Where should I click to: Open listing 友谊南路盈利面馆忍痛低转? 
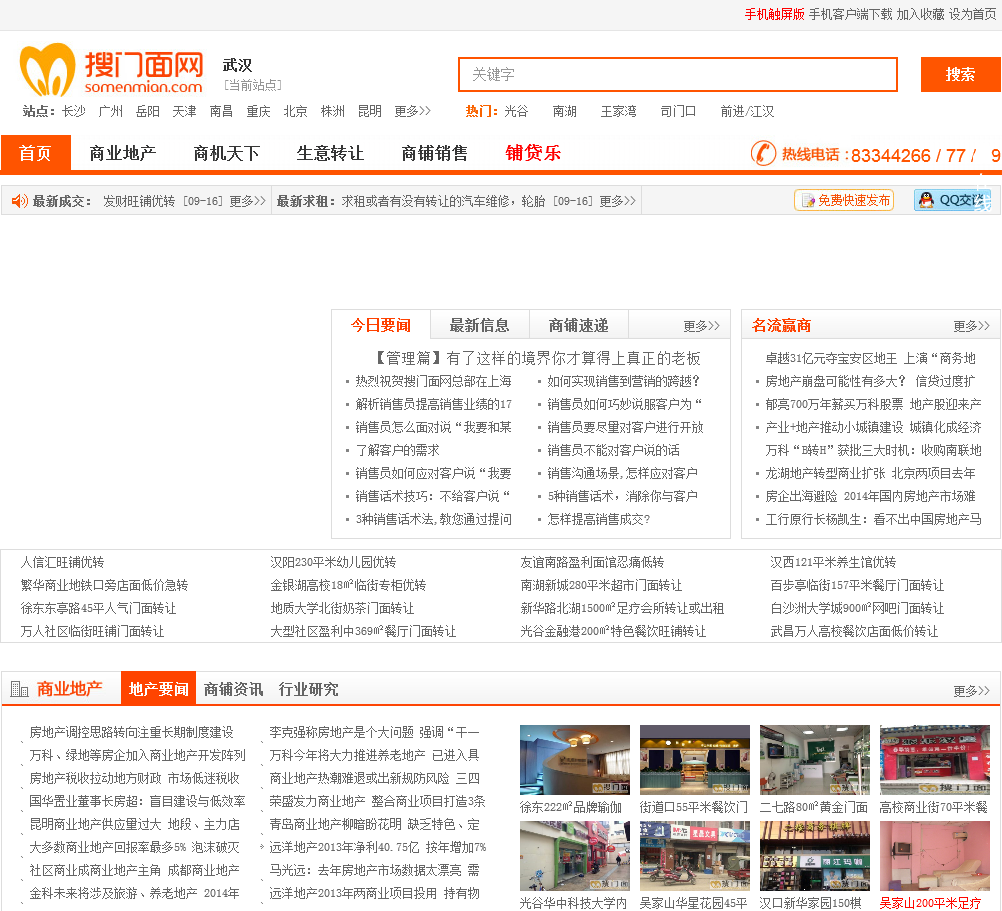pos(592,562)
